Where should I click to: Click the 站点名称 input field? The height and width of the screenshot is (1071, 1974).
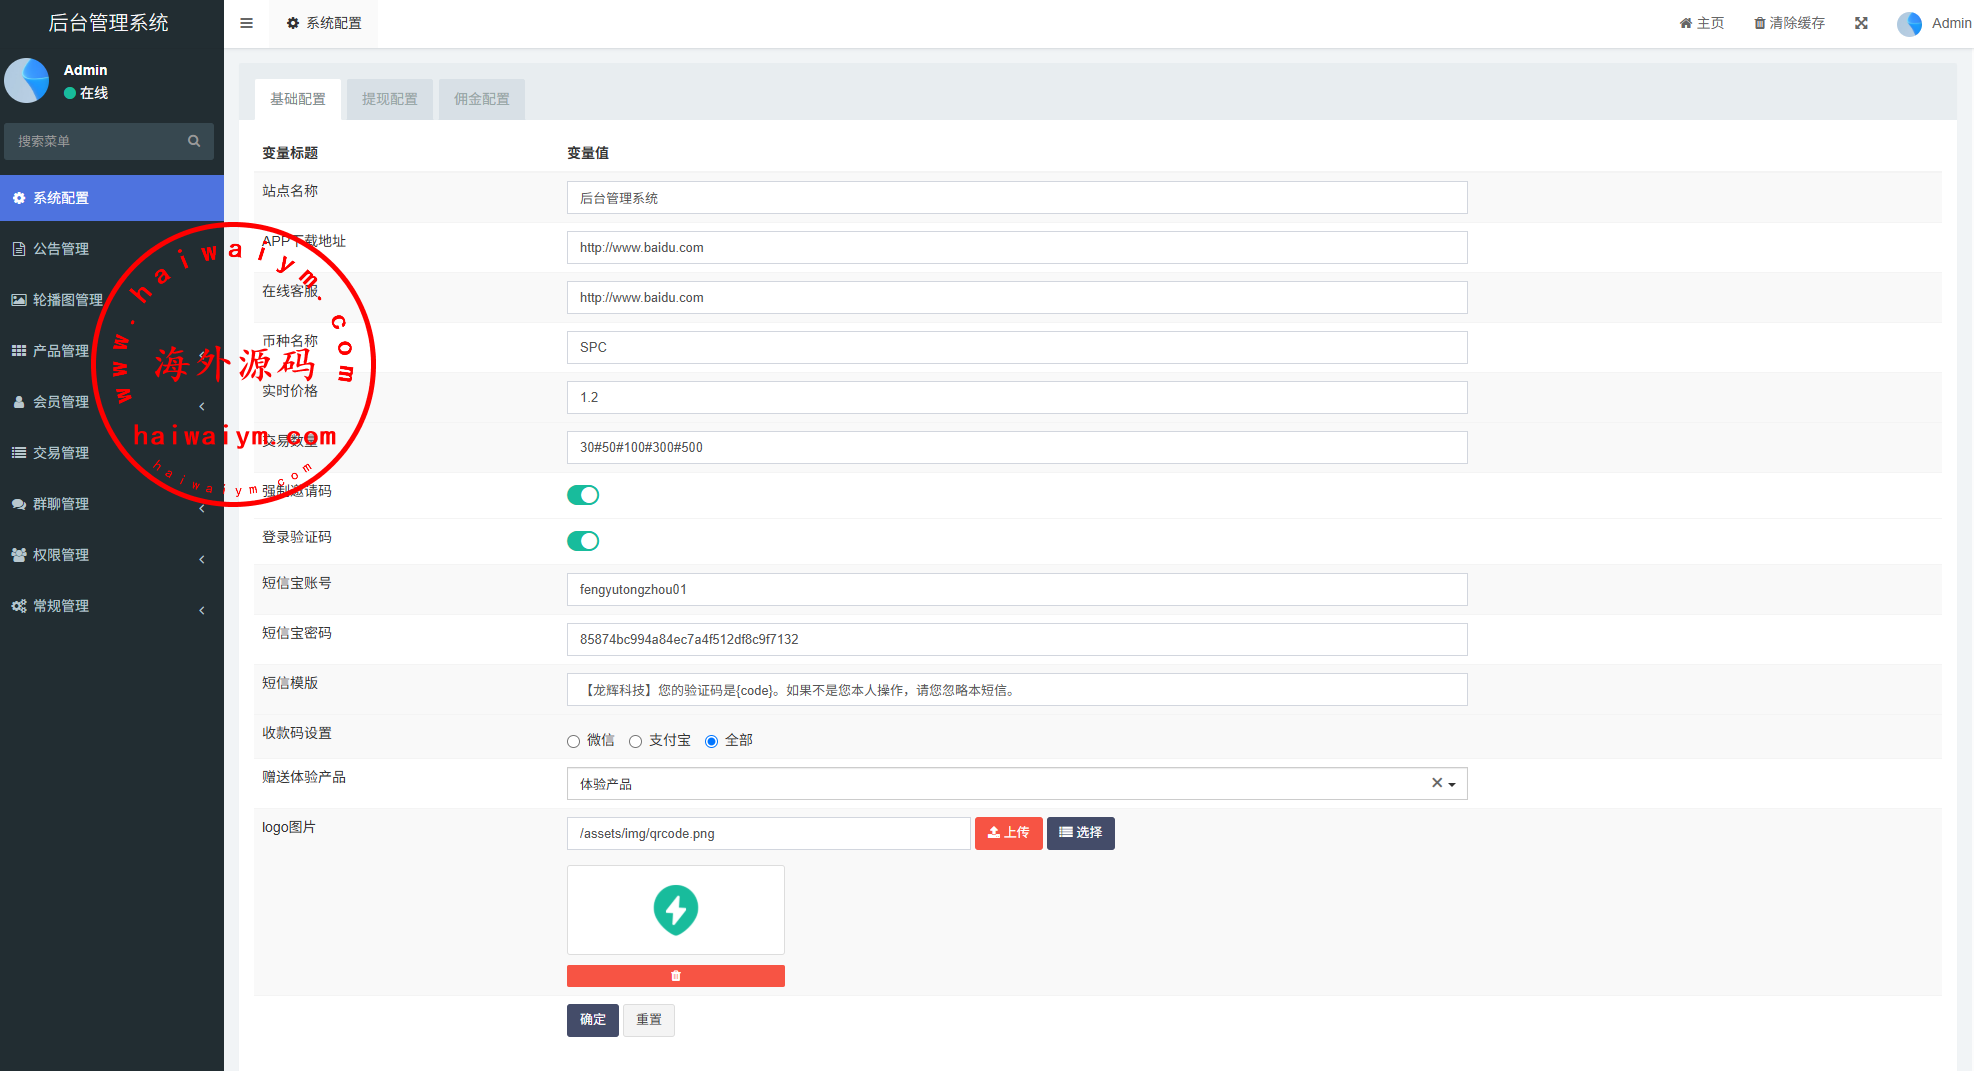pyautogui.click(x=1016, y=198)
